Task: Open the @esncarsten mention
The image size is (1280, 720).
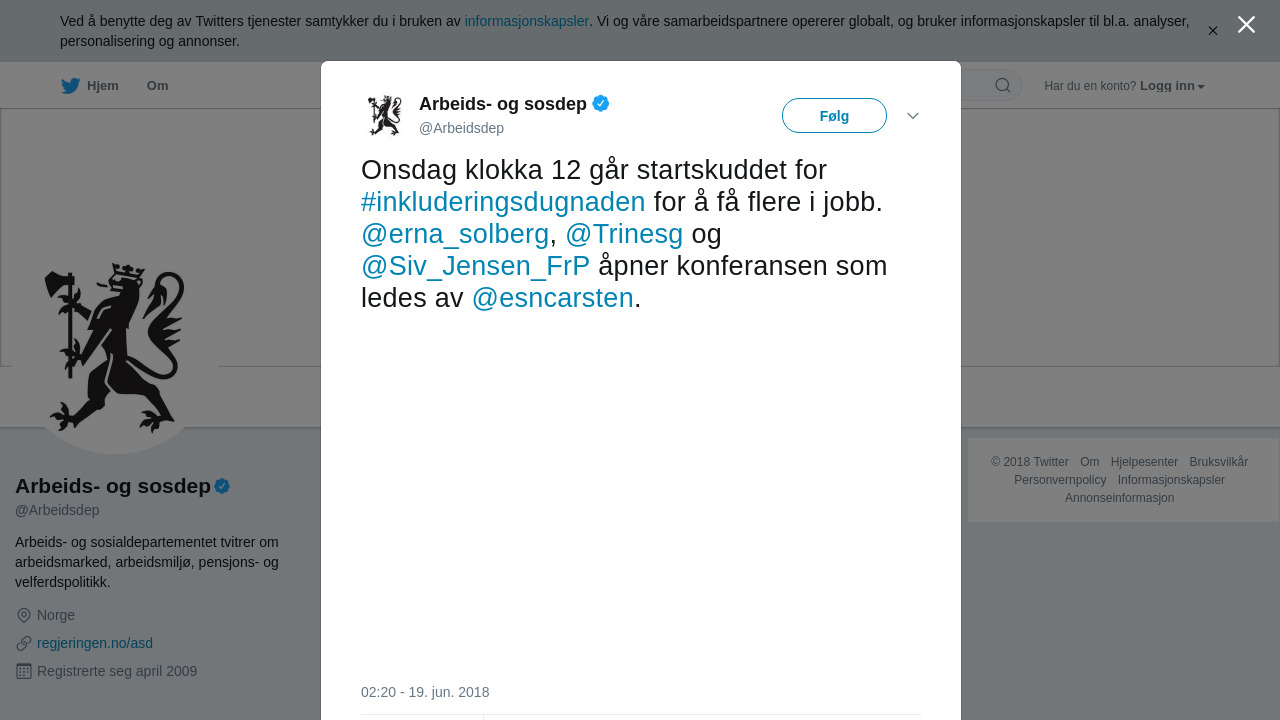Action: pos(553,298)
